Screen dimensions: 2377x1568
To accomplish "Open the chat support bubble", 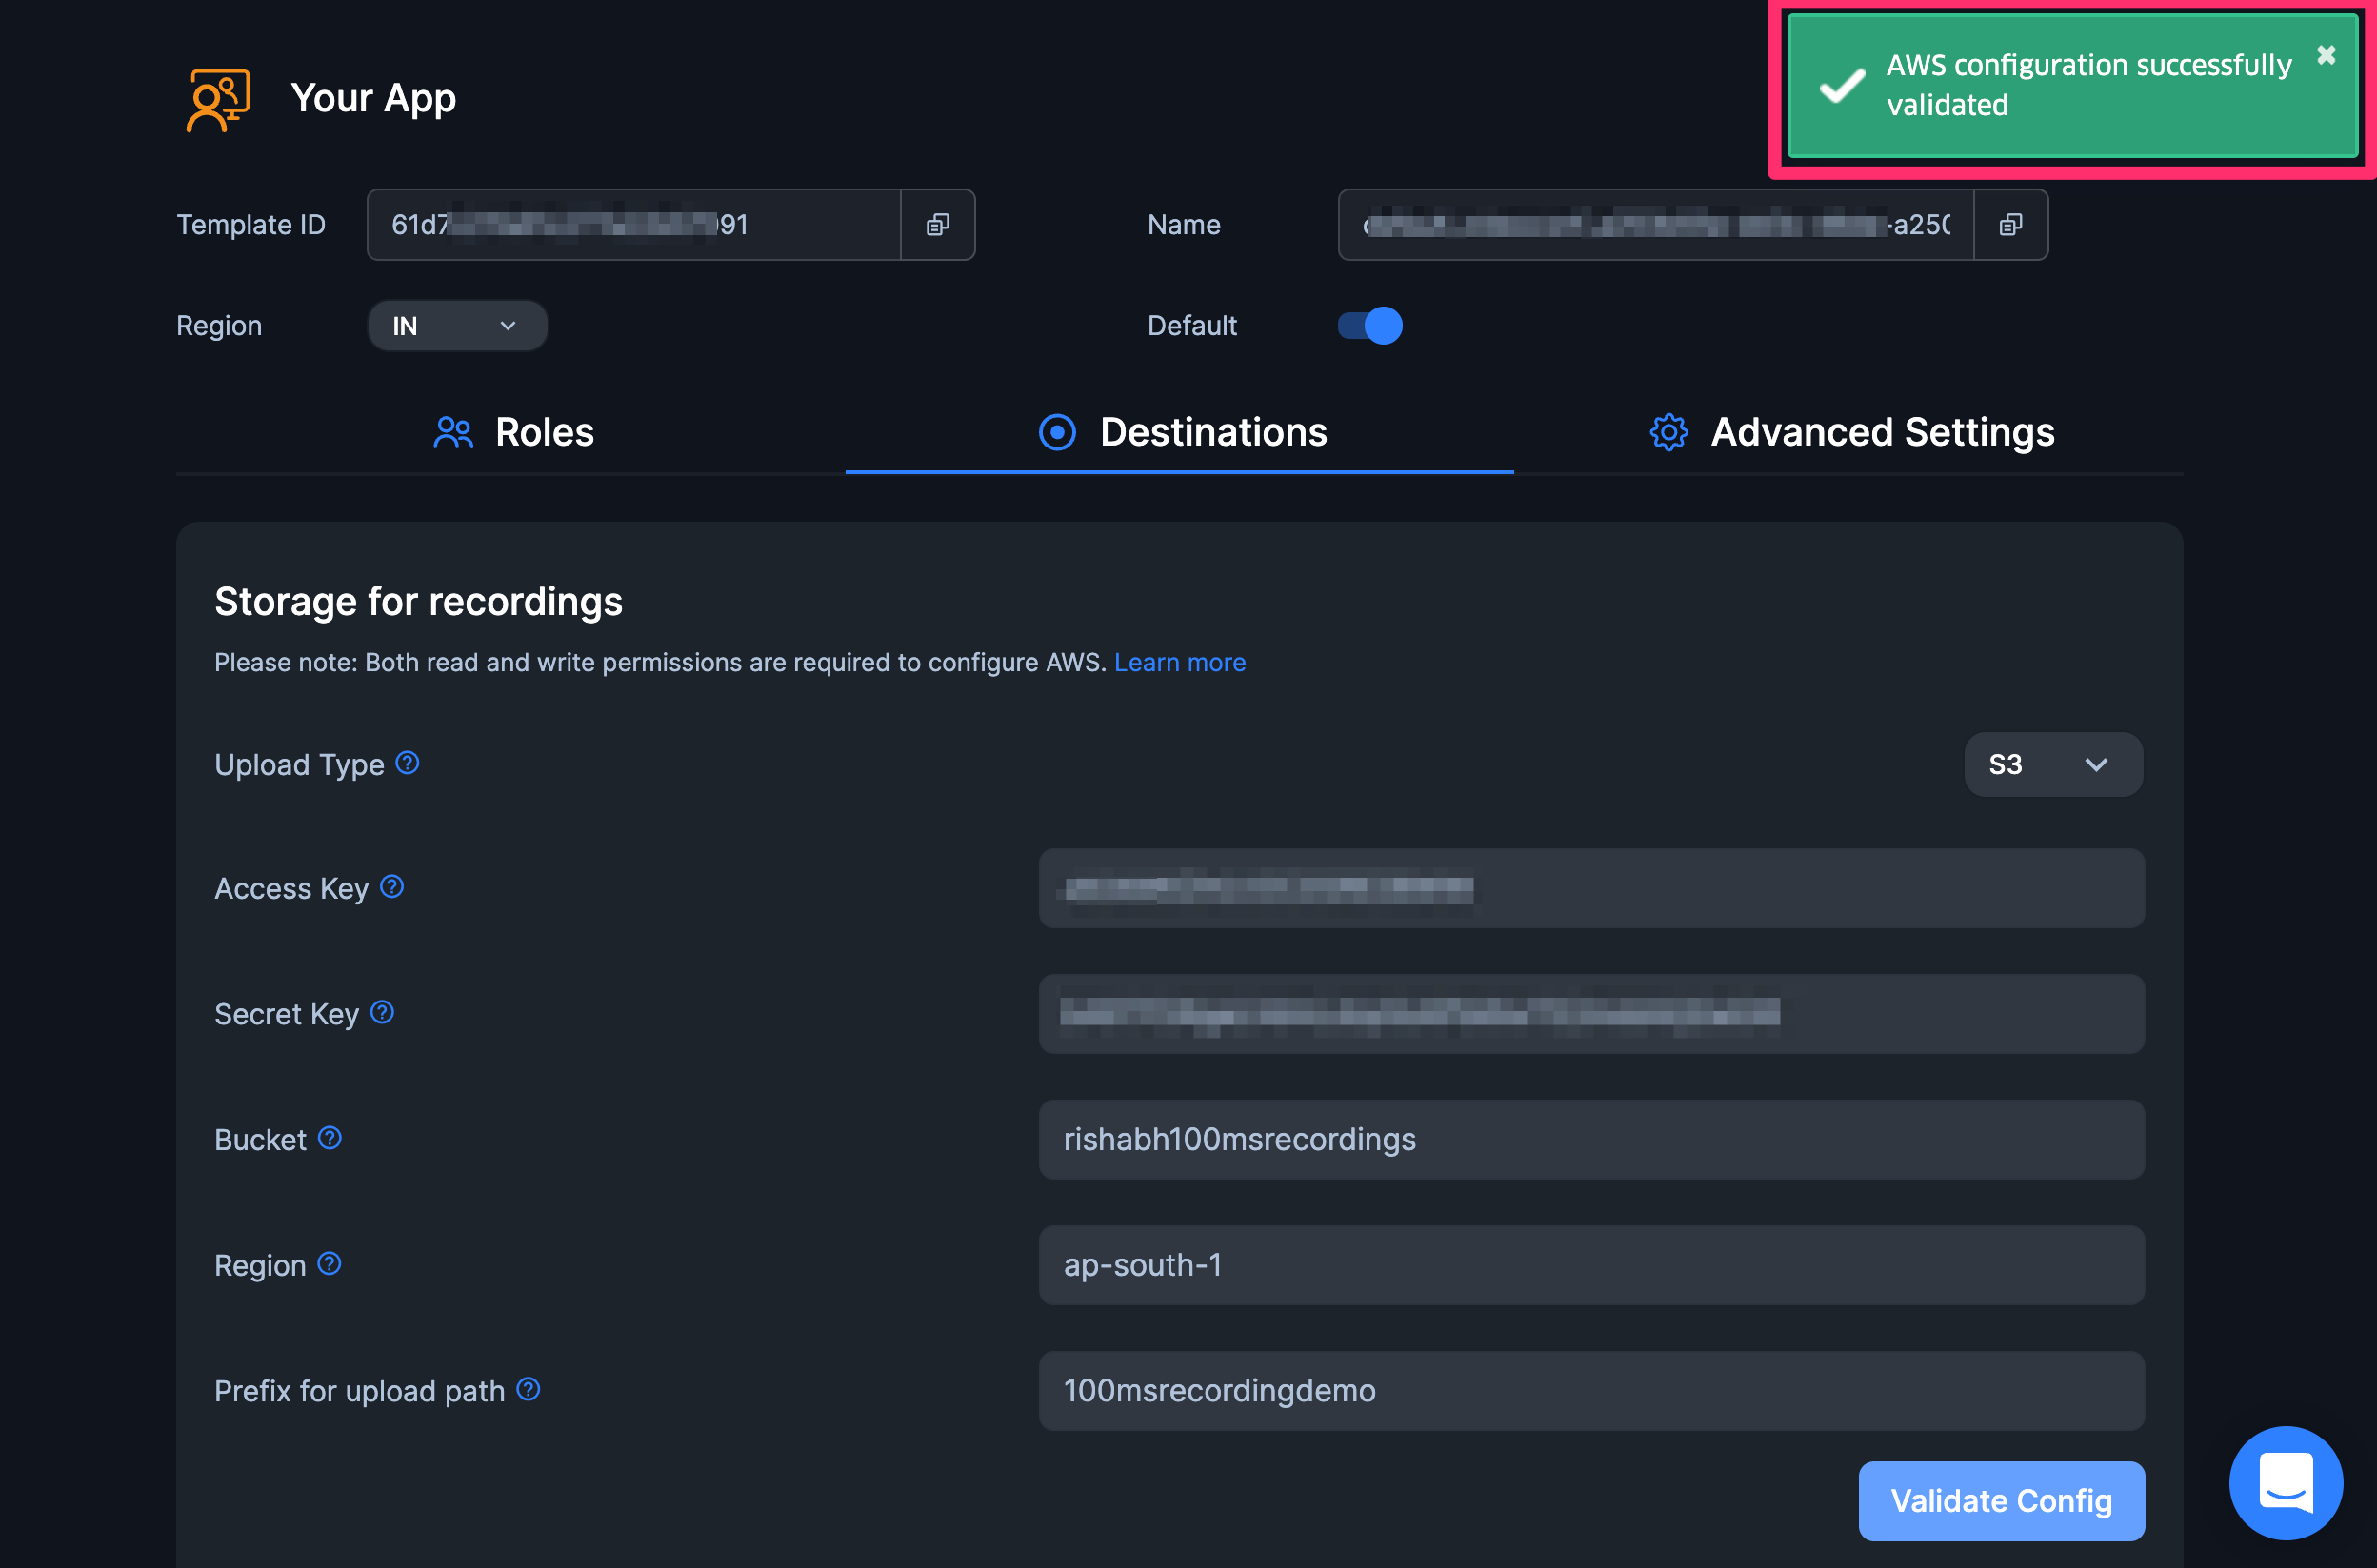I will [2285, 1482].
